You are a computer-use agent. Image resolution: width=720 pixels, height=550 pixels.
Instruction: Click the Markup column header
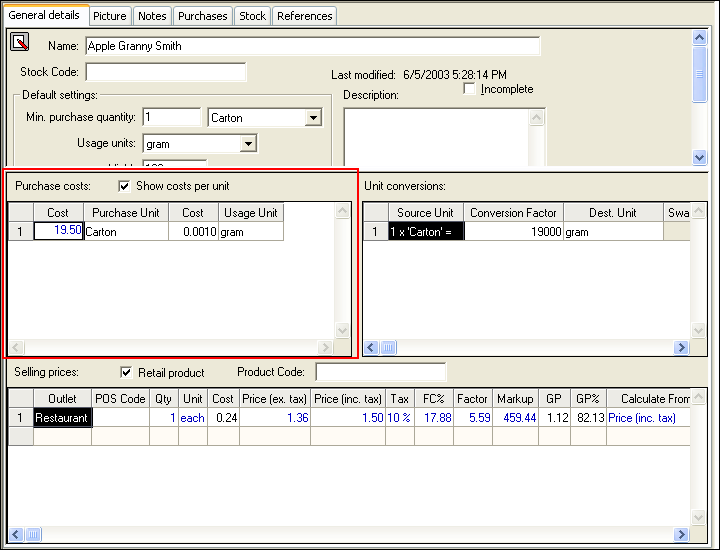(515, 399)
